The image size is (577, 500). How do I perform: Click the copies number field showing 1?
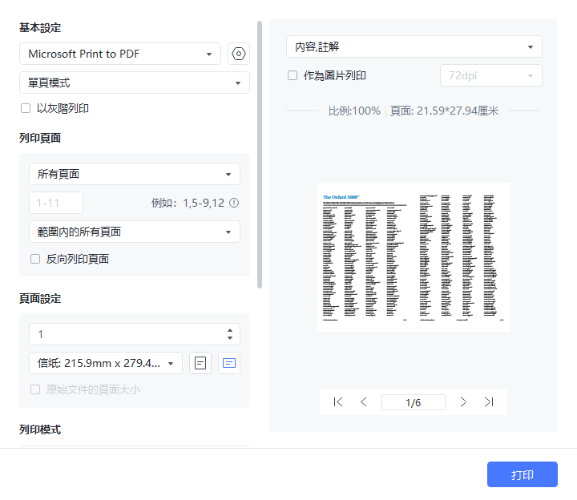click(x=135, y=334)
